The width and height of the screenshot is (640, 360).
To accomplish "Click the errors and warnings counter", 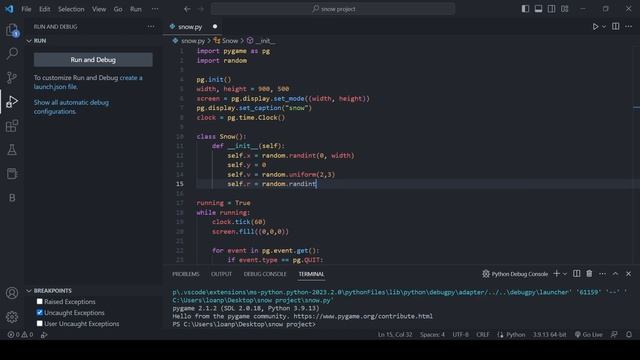I will 20,335.
